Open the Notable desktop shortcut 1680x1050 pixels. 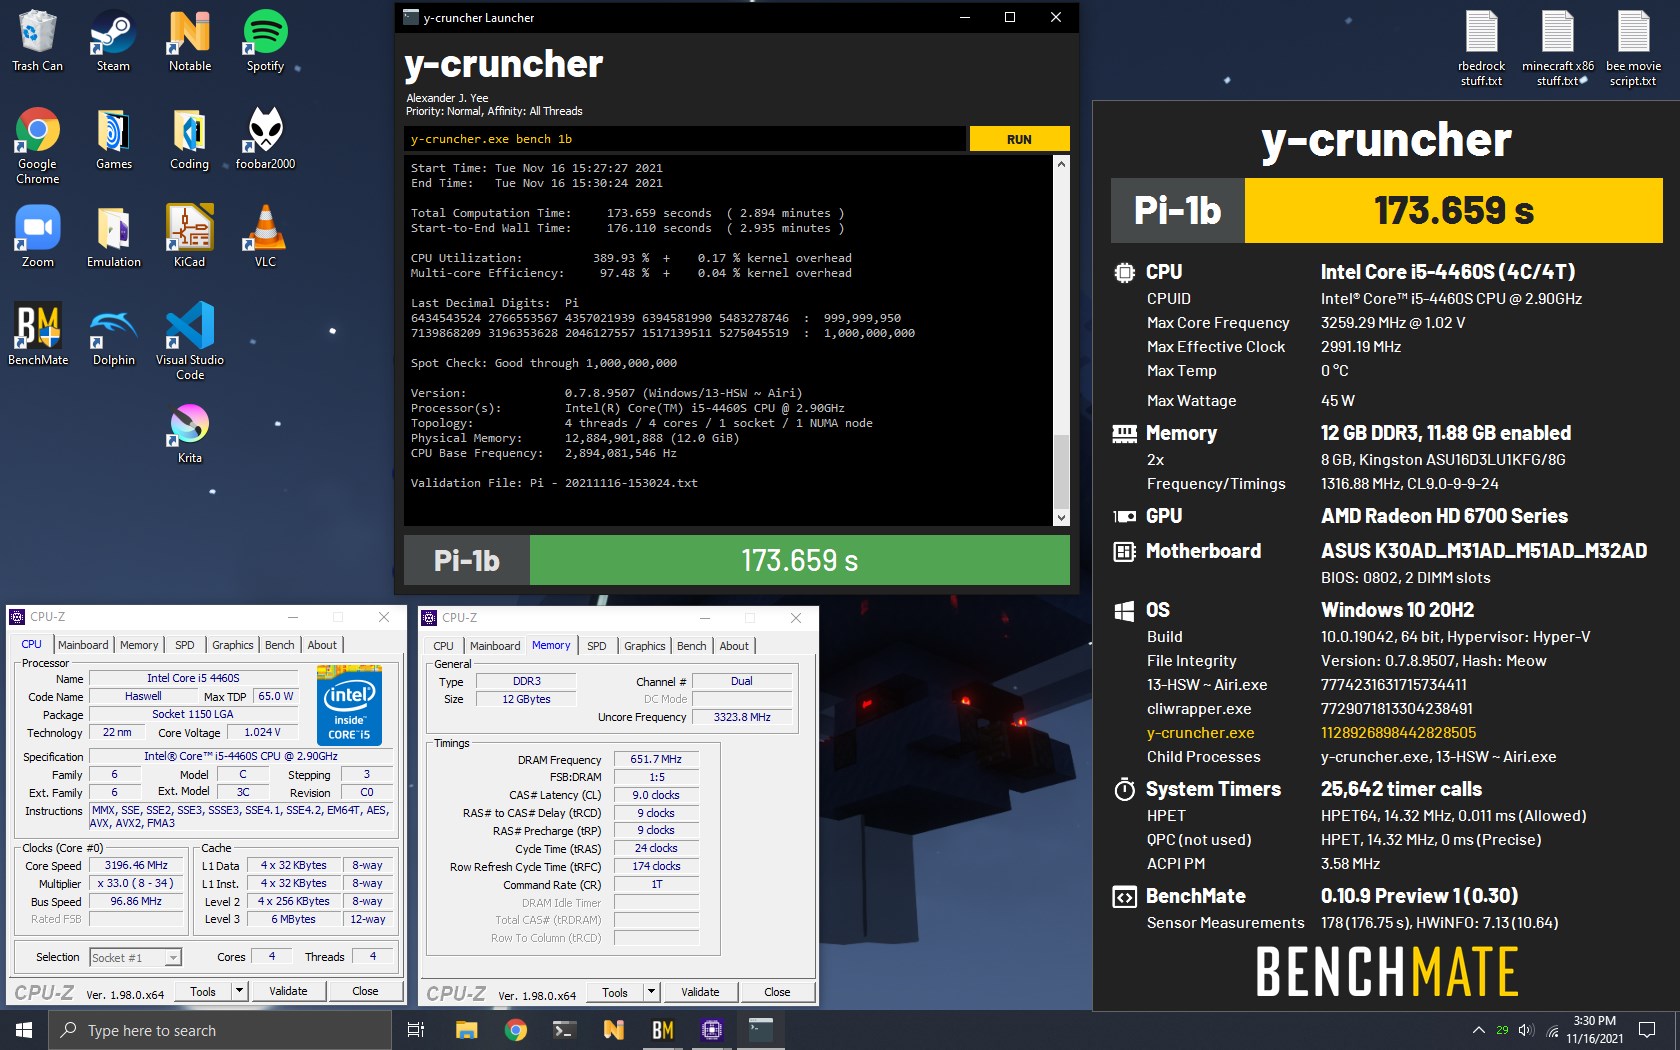[x=189, y=40]
